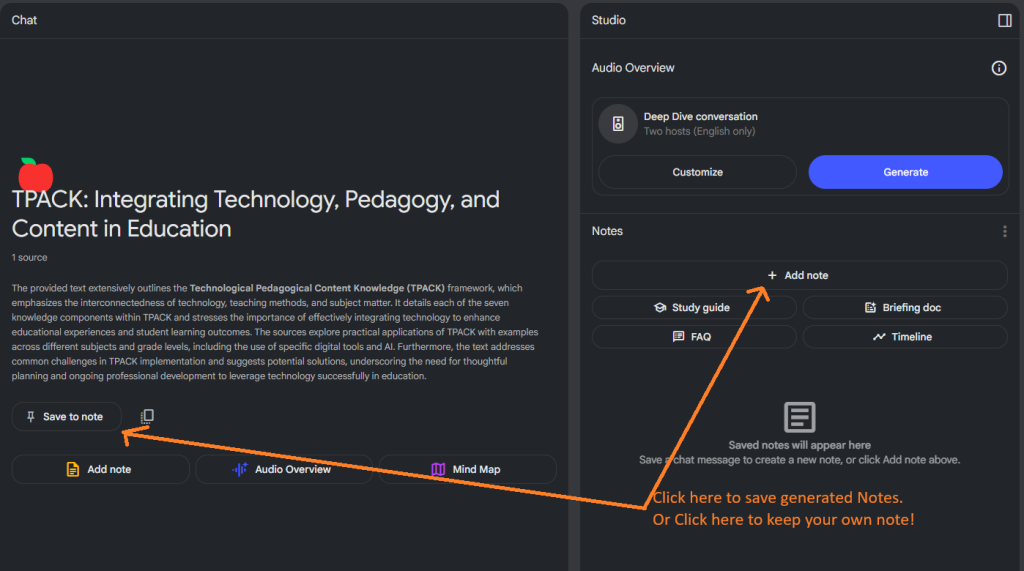Open the Mind Map

click(466, 469)
